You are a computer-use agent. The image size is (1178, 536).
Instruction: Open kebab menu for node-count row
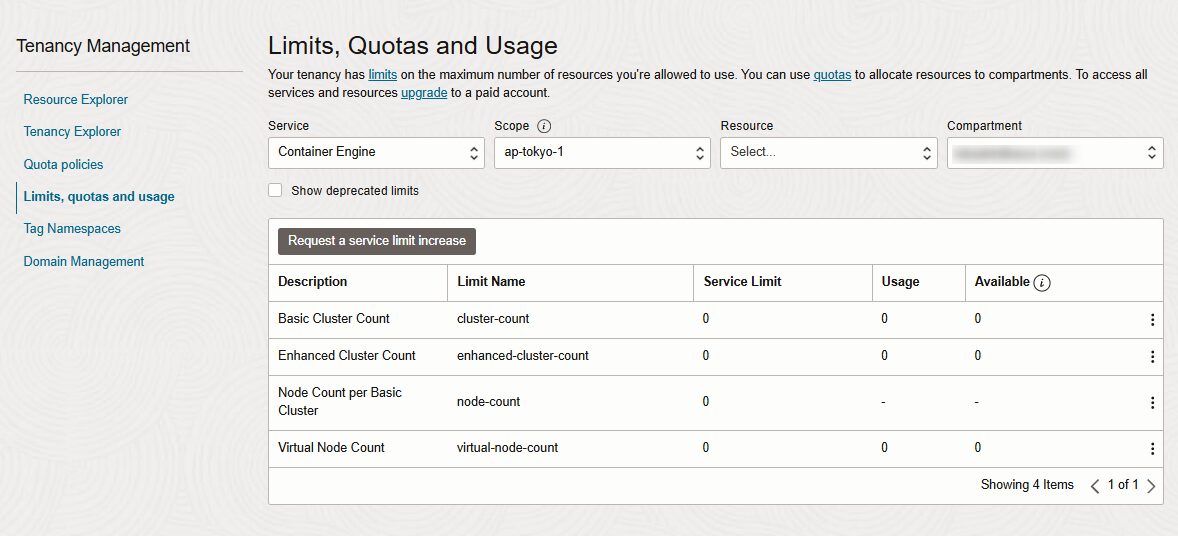pos(1152,403)
